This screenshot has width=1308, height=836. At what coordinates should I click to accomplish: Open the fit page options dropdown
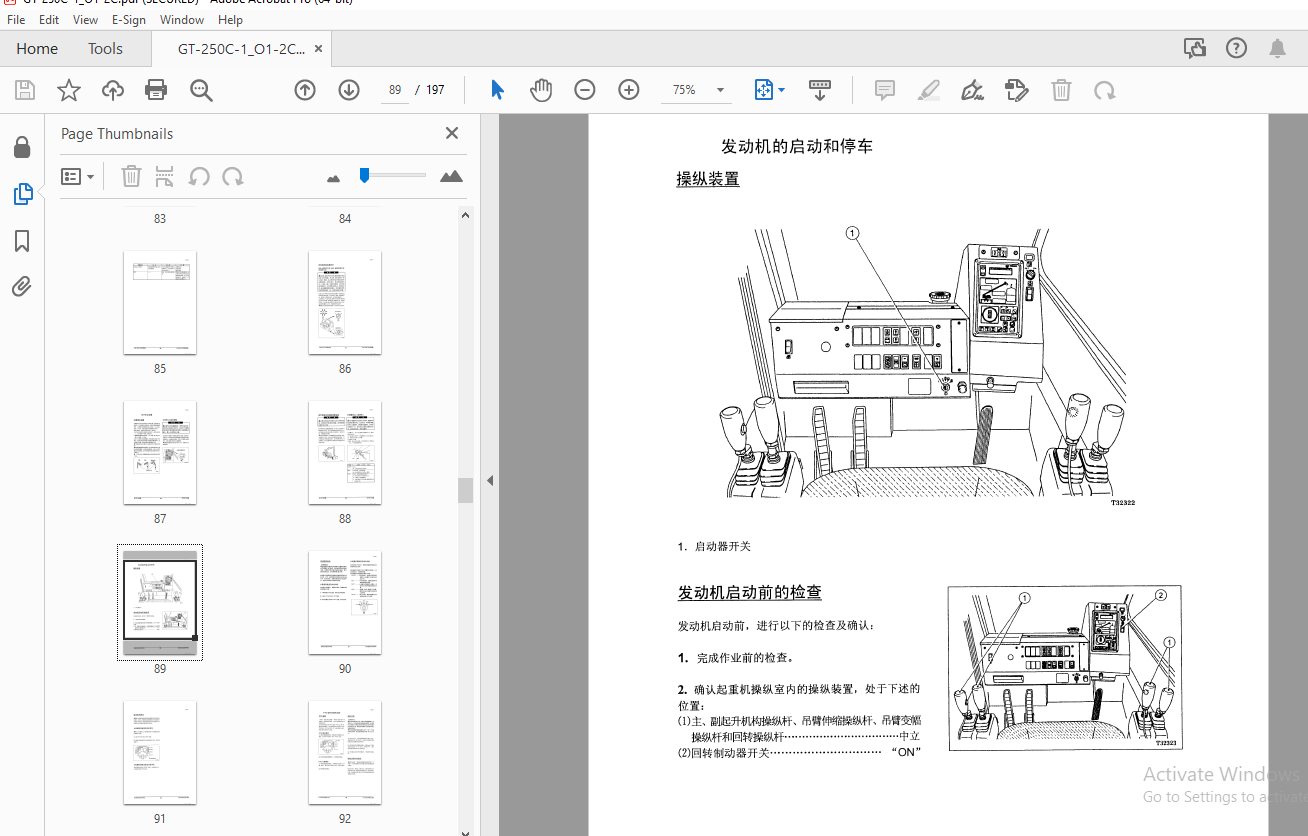coord(769,90)
